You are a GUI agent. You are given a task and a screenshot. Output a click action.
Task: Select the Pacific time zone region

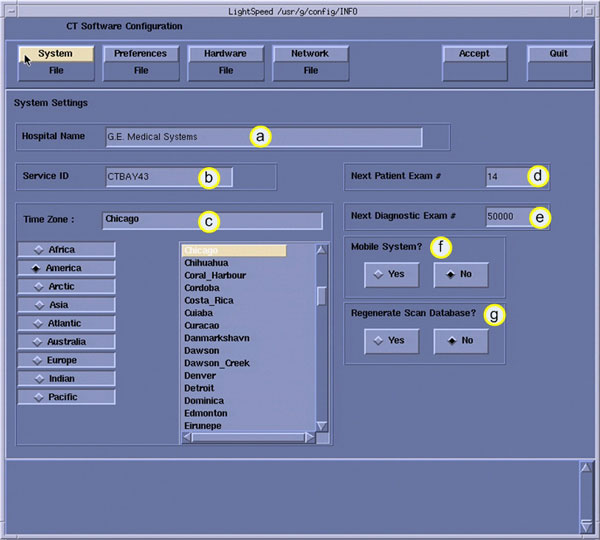coord(68,397)
